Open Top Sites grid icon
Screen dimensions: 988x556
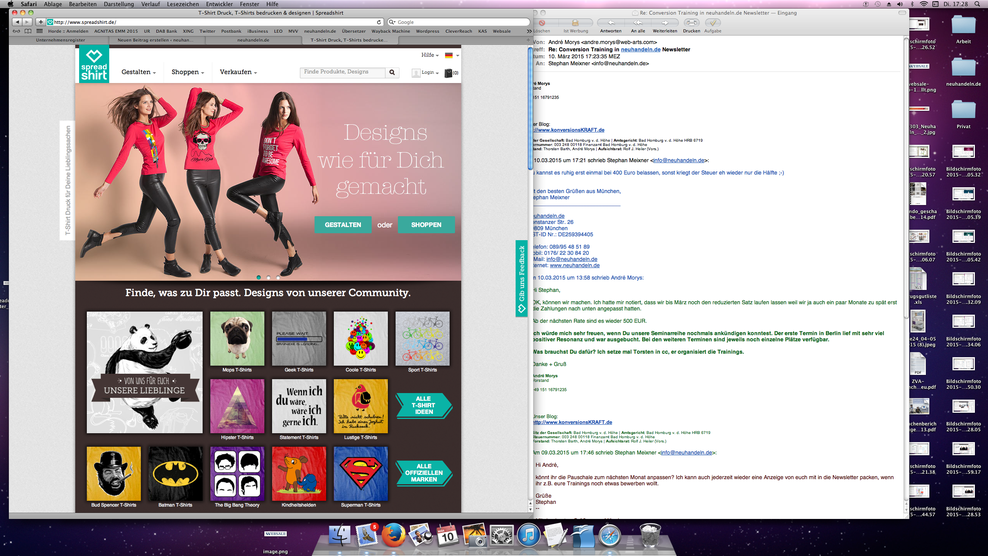(39, 31)
